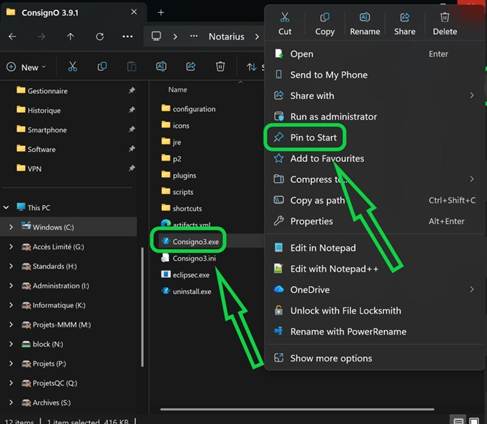
Task: Click the horizontal scrollbar in file list
Action: (x=297, y=409)
